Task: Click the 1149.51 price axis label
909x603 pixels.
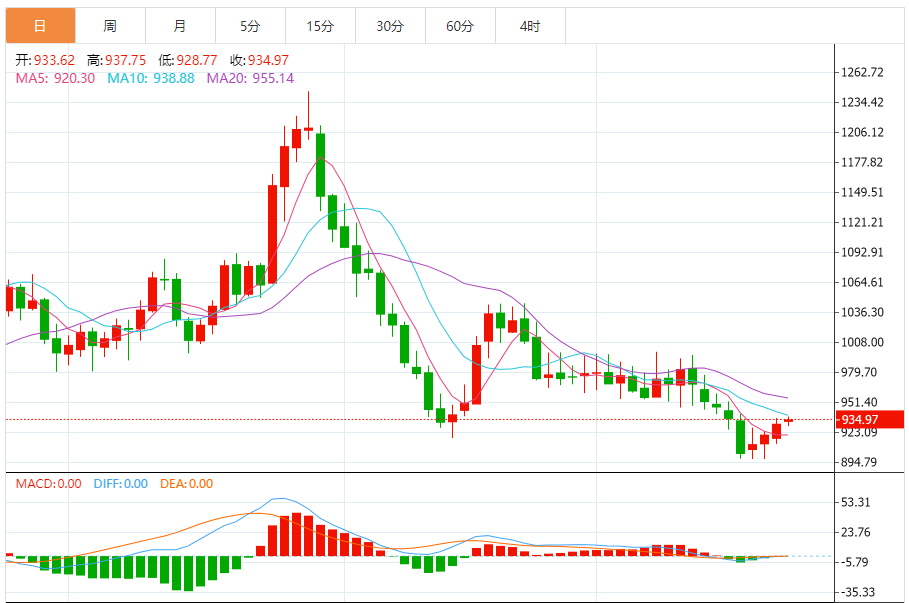Action: pyautogui.click(x=862, y=192)
